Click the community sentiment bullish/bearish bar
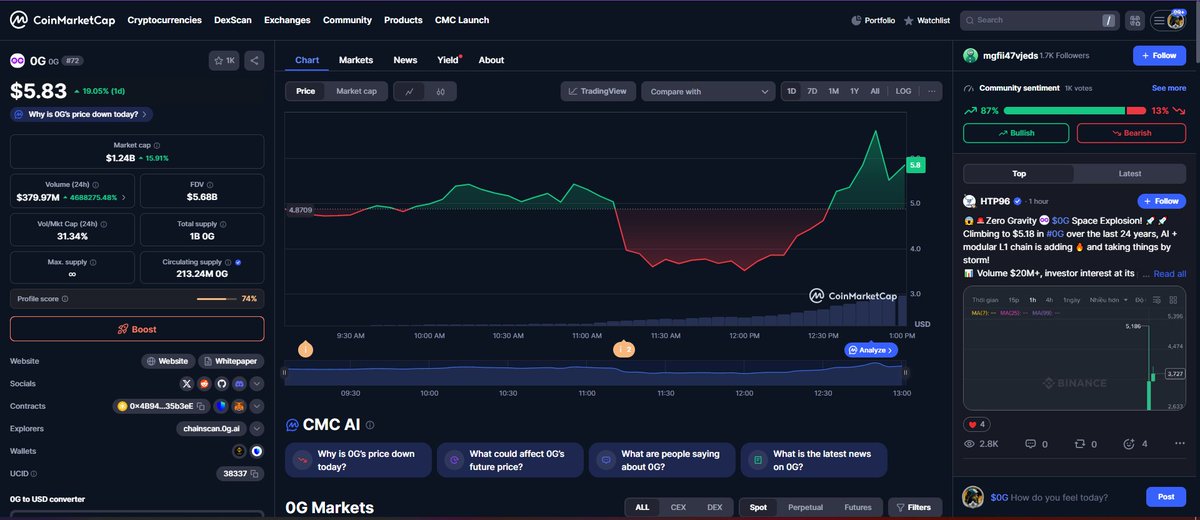This screenshot has width=1200, height=520. 1074,111
